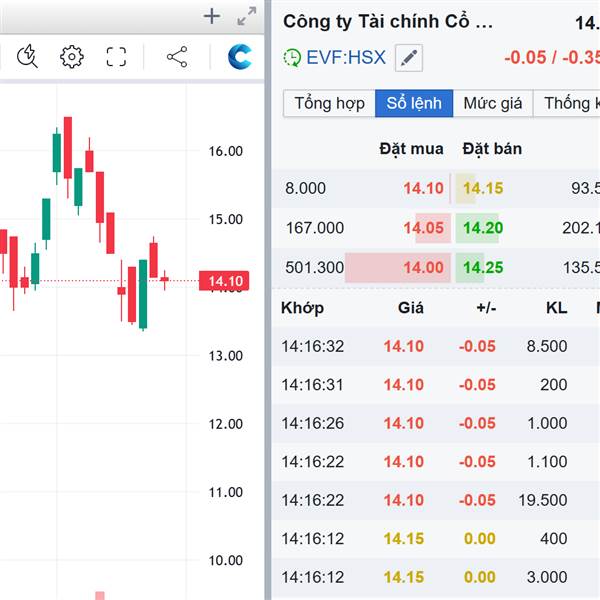Click the lightning magnifier icon
This screenshot has height=600, width=600.
[x=27, y=57]
